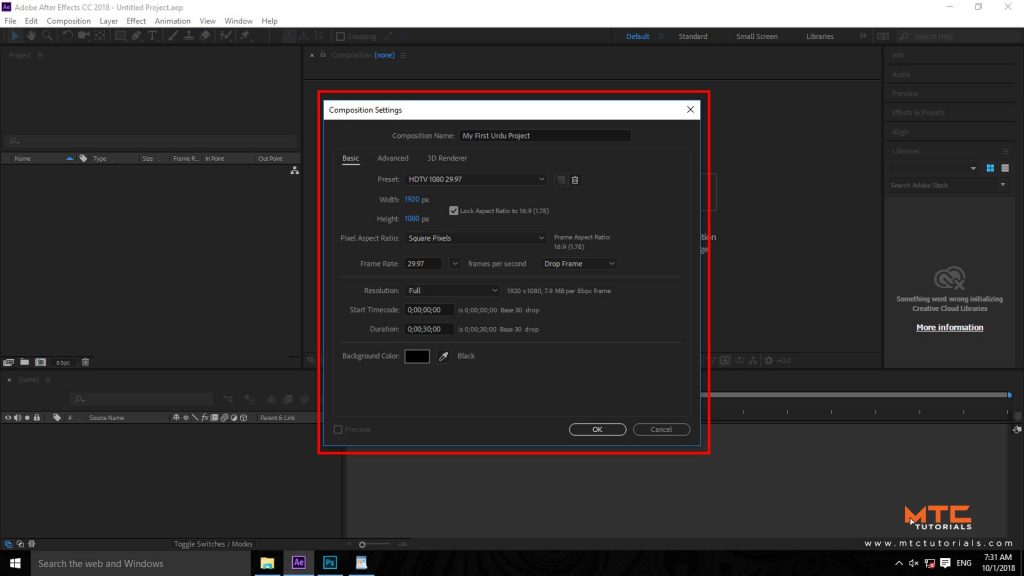Open the File menu
Viewport: 1024px width, 576px height.
(10, 21)
